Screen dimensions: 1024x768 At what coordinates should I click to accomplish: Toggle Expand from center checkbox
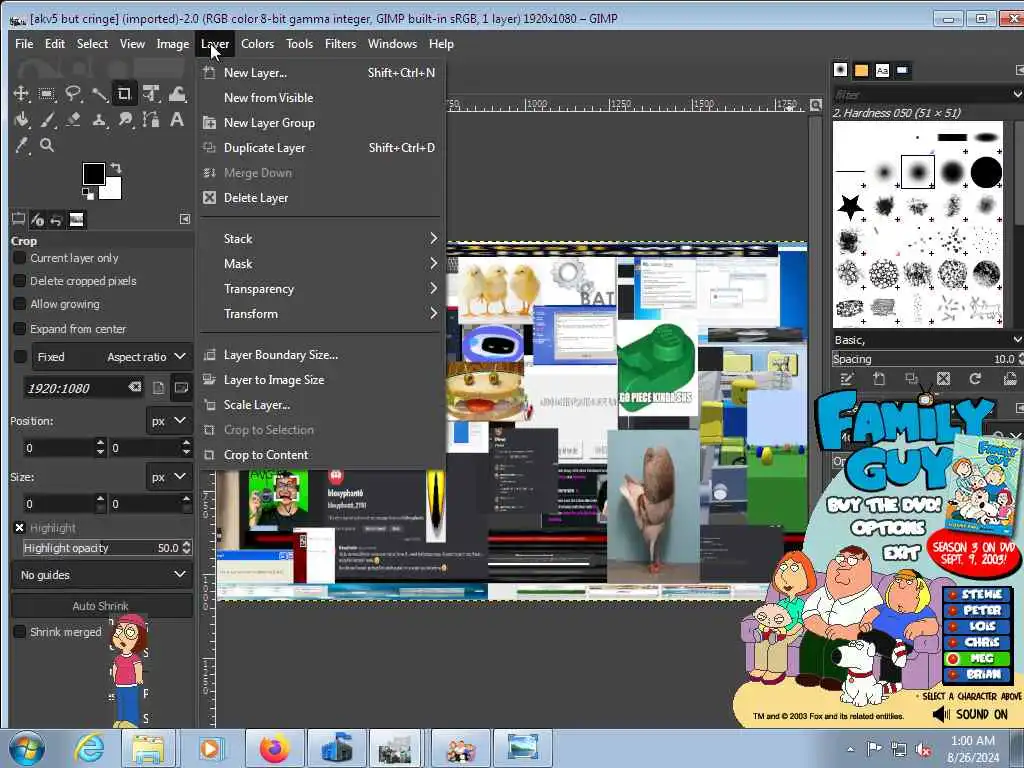pyautogui.click(x=20, y=328)
